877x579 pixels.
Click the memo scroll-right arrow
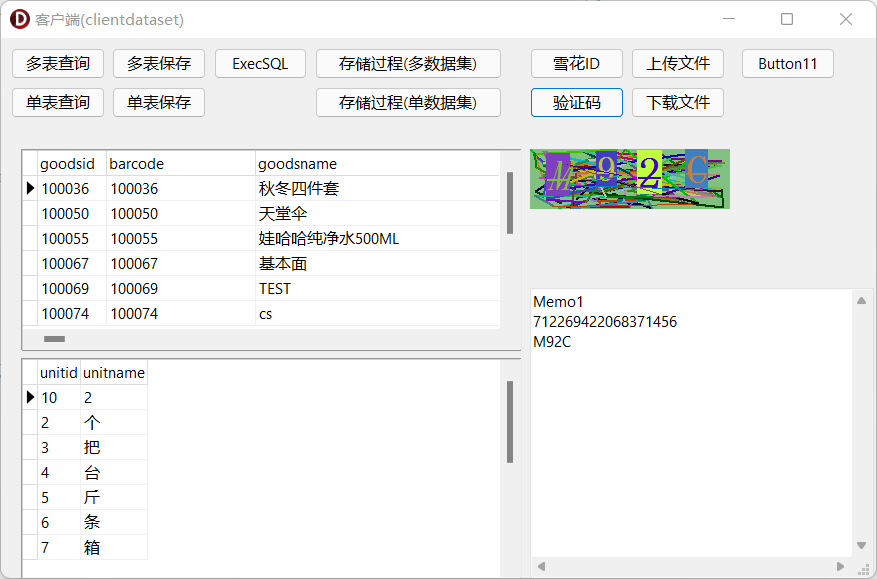click(x=840, y=566)
